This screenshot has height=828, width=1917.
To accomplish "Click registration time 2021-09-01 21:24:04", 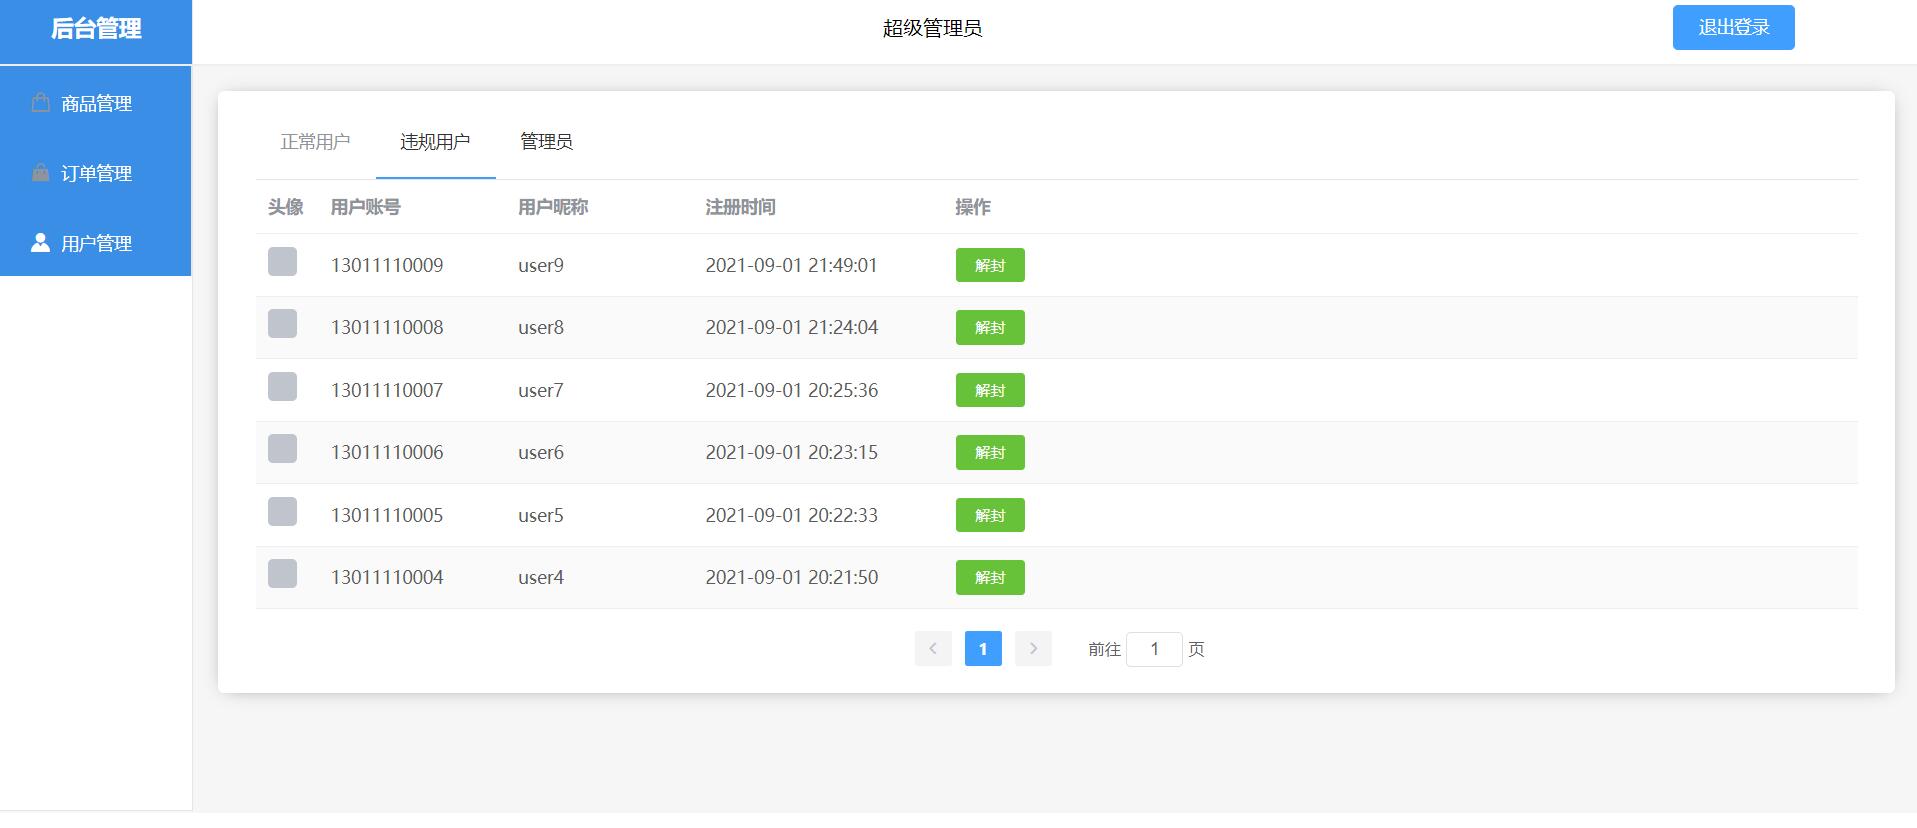I will [791, 327].
